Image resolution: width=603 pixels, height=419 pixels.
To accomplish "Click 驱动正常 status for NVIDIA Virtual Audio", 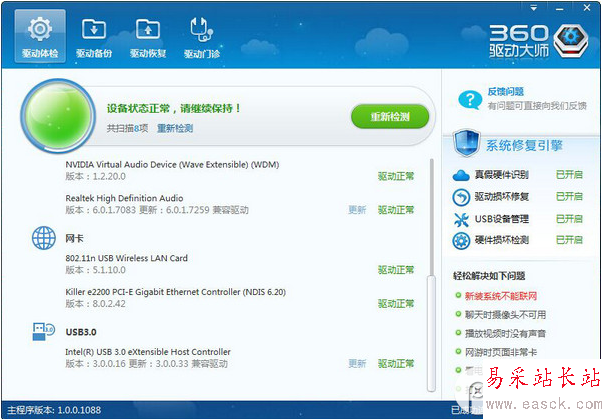I will pos(396,176).
